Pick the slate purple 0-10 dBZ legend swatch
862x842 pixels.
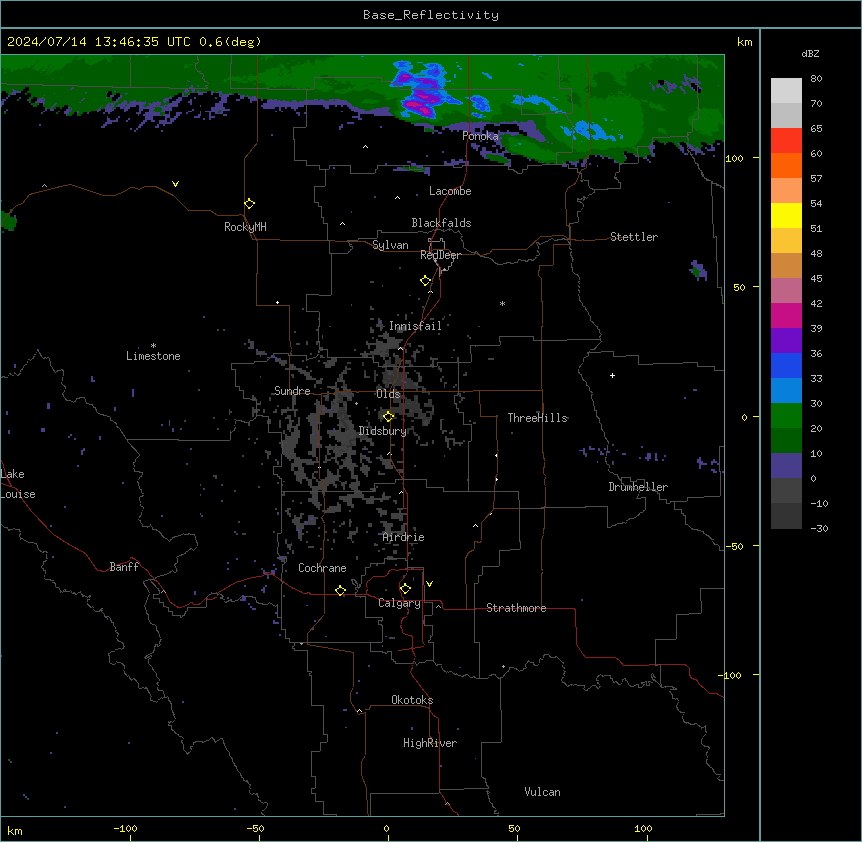[786, 466]
